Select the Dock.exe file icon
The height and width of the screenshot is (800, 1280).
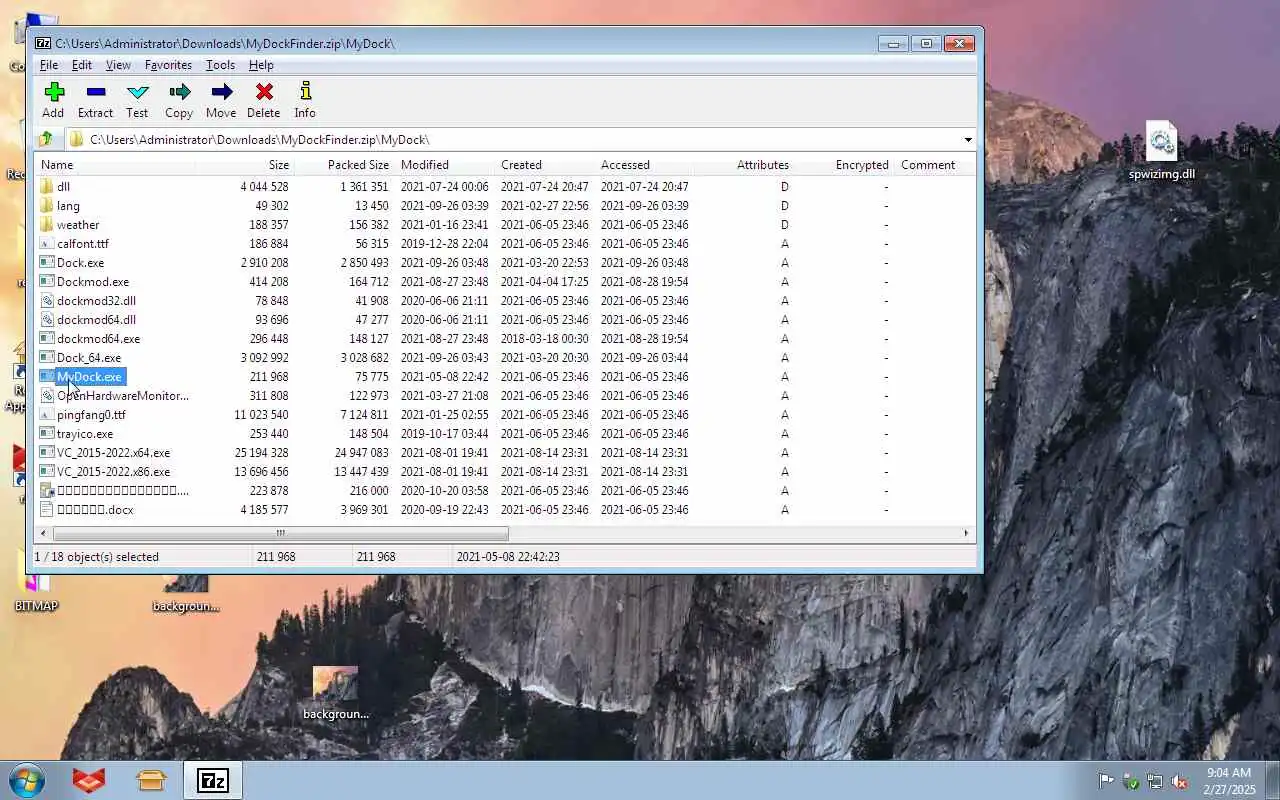tap(46, 262)
